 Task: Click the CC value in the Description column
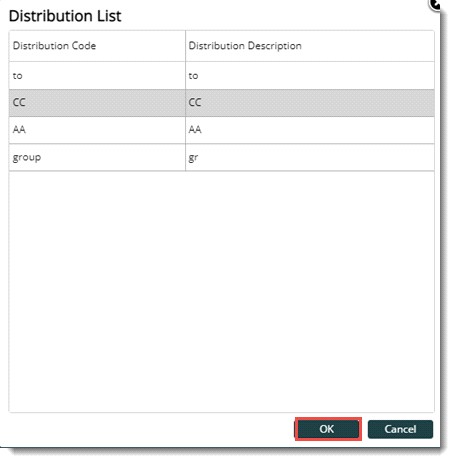pyautogui.click(x=310, y=103)
